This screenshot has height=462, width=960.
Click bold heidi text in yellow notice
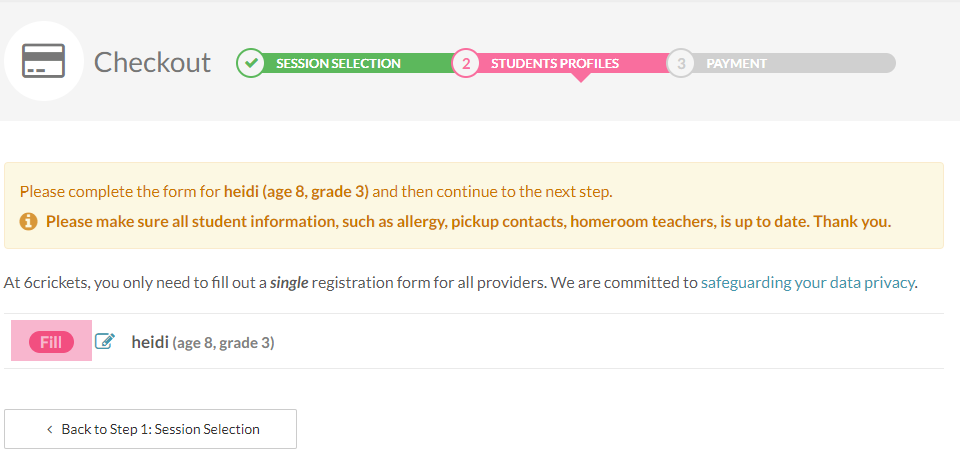(x=239, y=192)
